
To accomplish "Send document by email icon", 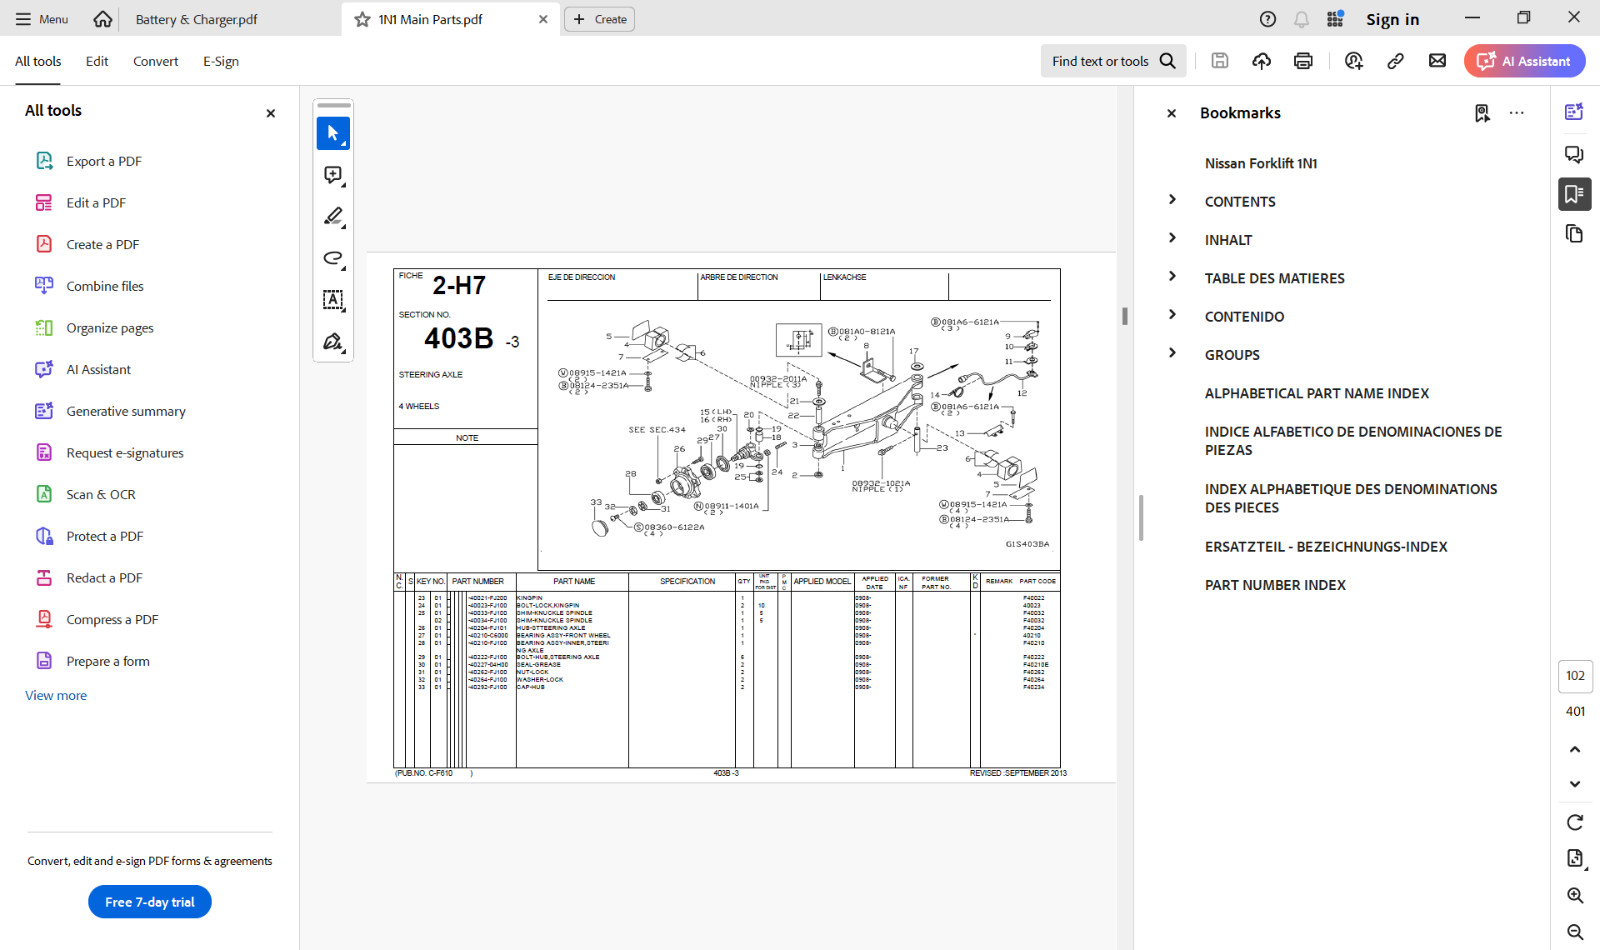I will [x=1438, y=61].
